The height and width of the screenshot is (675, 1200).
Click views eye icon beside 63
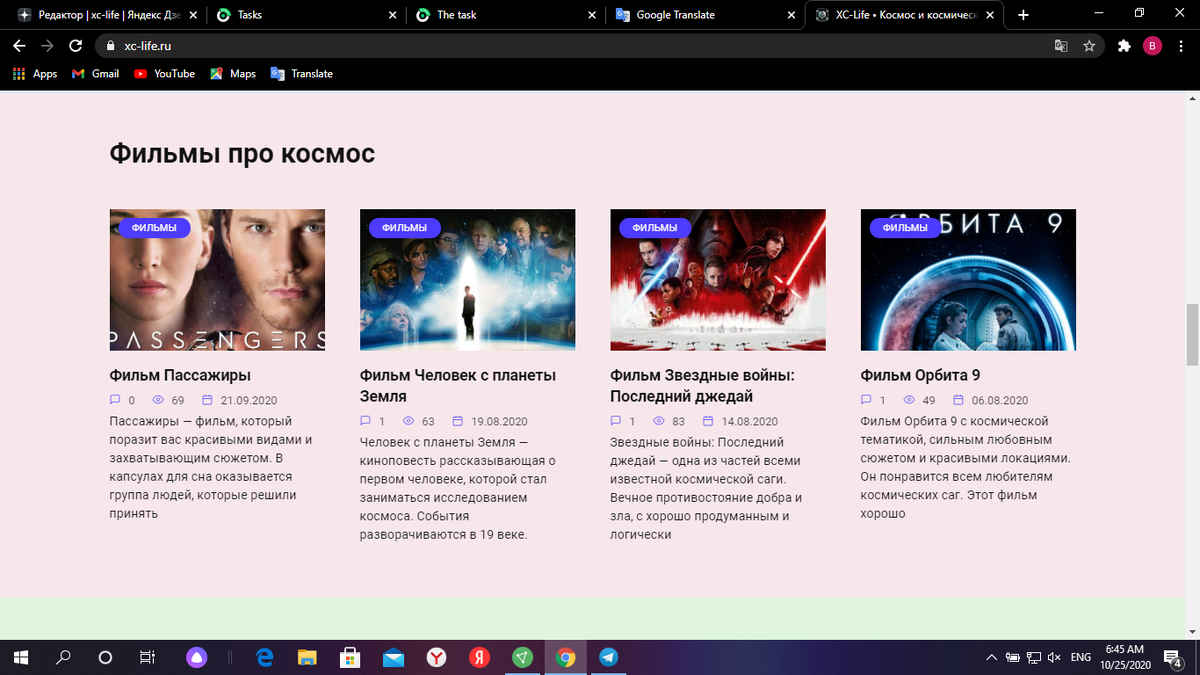pyautogui.click(x=408, y=421)
